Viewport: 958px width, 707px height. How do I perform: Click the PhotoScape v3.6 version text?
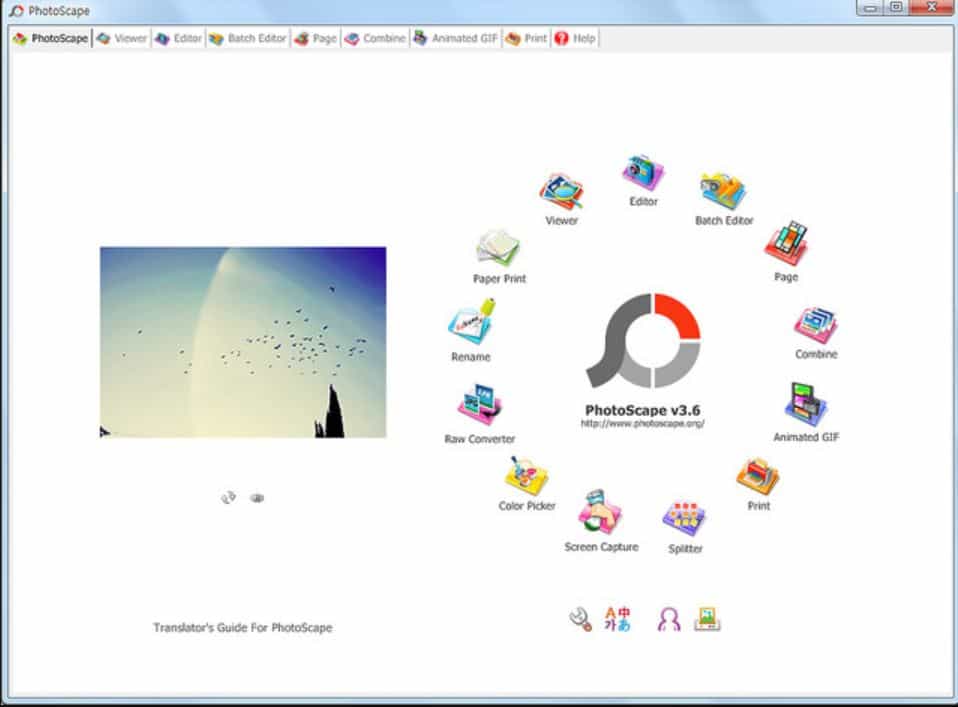[643, 410]
